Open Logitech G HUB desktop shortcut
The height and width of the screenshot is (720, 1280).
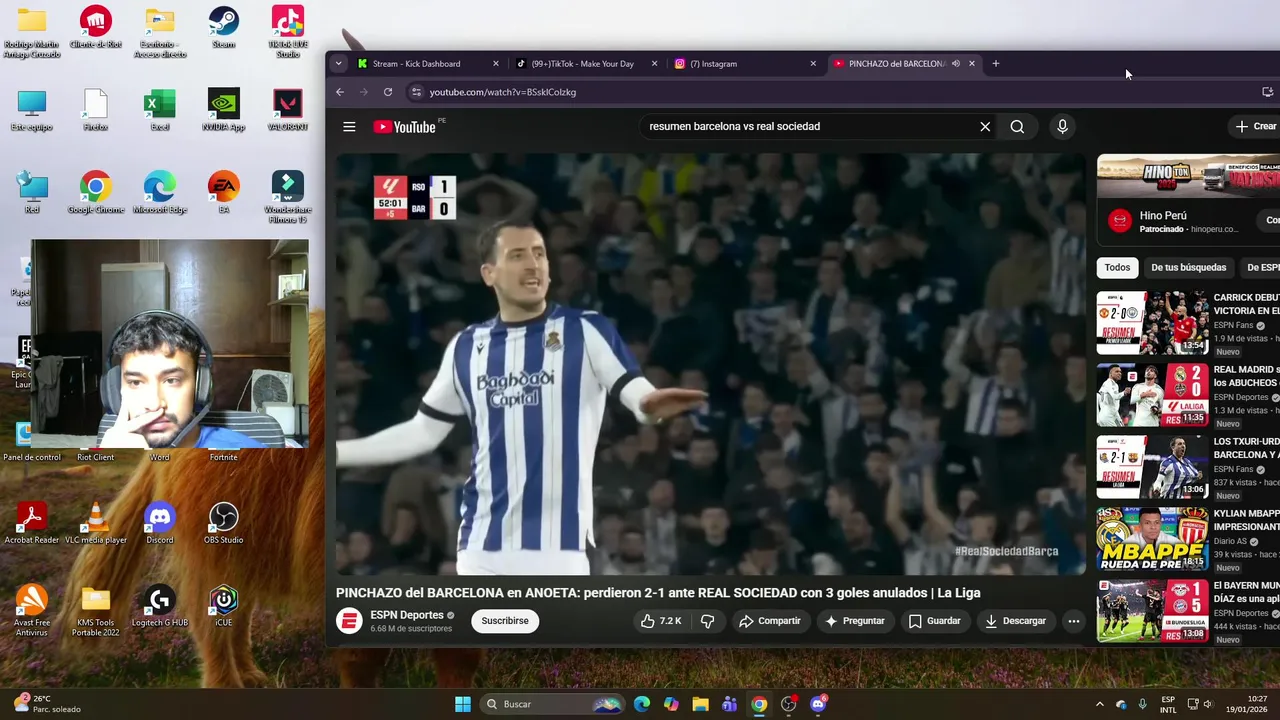click(x=160, y=607)
